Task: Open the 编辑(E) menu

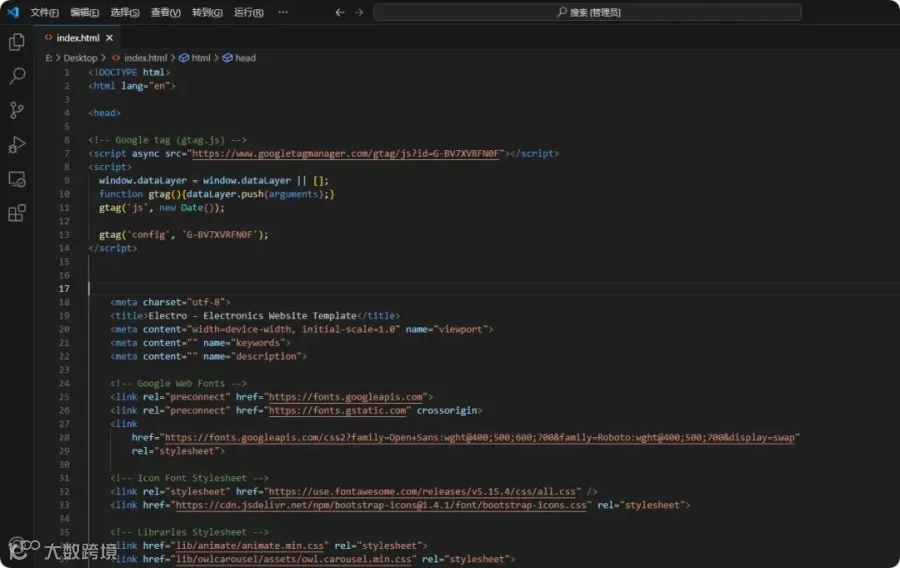Action: (x=84, y=12)
